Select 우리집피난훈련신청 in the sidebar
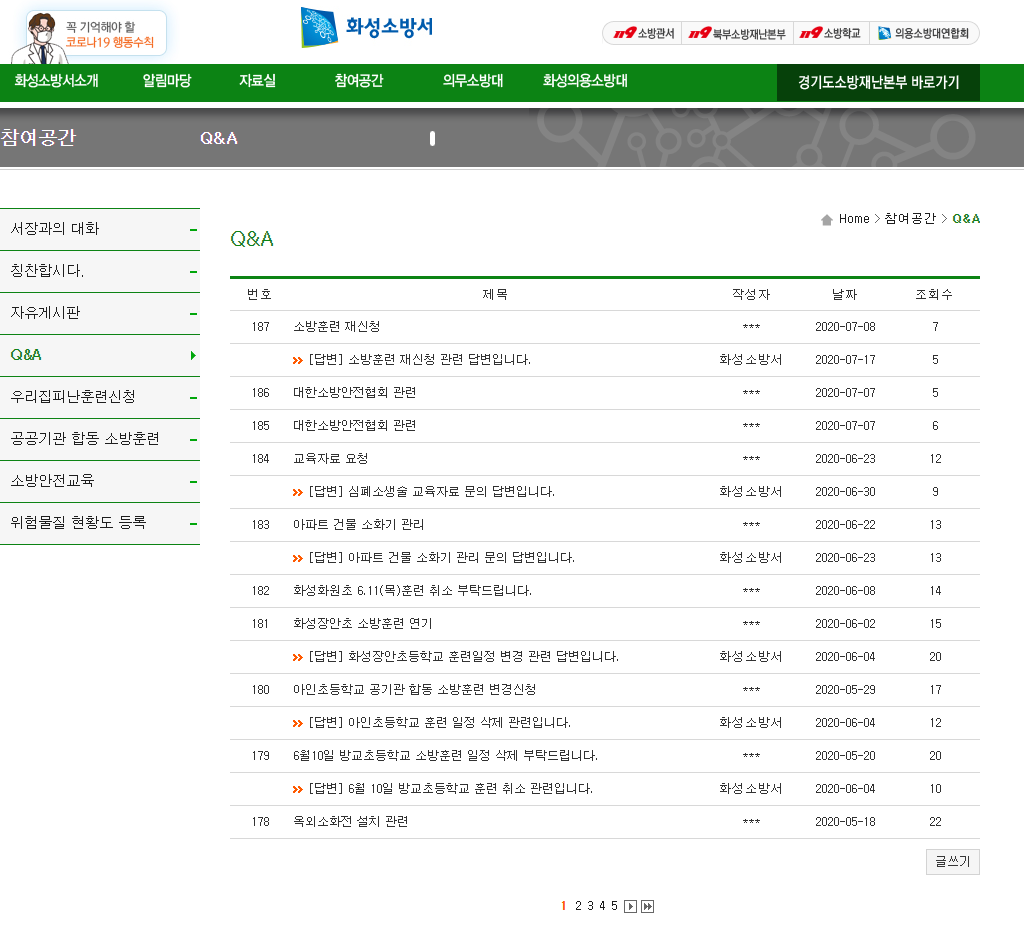The width and height of the screenshot is (1024, 931). (x=100, y=397)
